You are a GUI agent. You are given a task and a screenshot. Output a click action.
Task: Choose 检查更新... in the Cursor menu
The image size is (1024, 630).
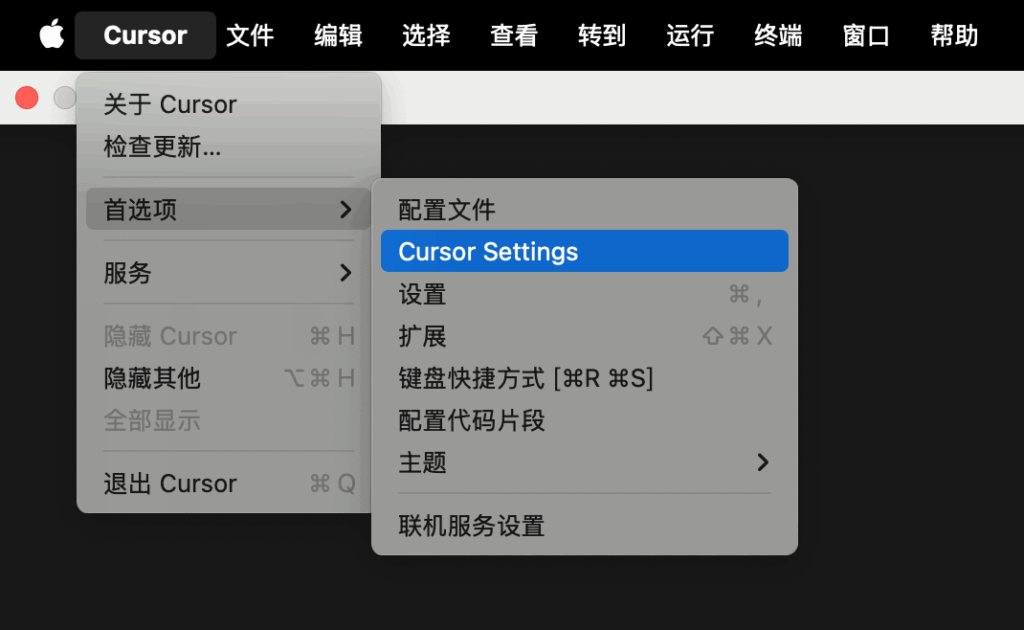click(x=162, y=148)
